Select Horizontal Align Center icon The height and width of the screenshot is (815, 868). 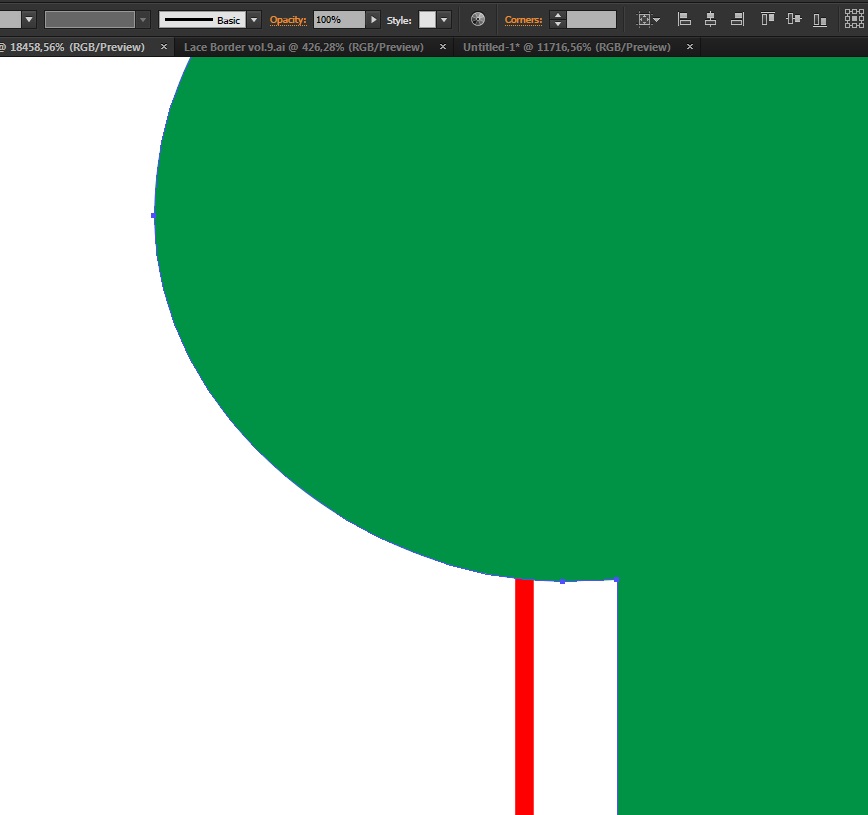(x=710, y=19)
